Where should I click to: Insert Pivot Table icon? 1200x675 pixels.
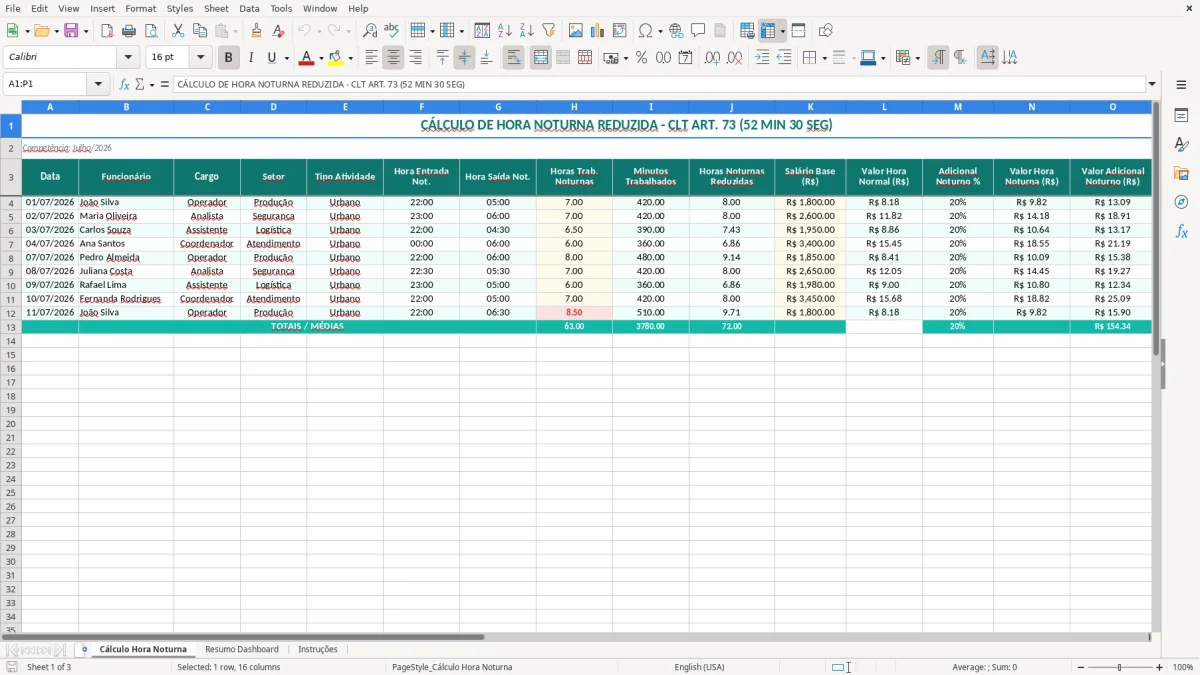click(x=620, y=31)
